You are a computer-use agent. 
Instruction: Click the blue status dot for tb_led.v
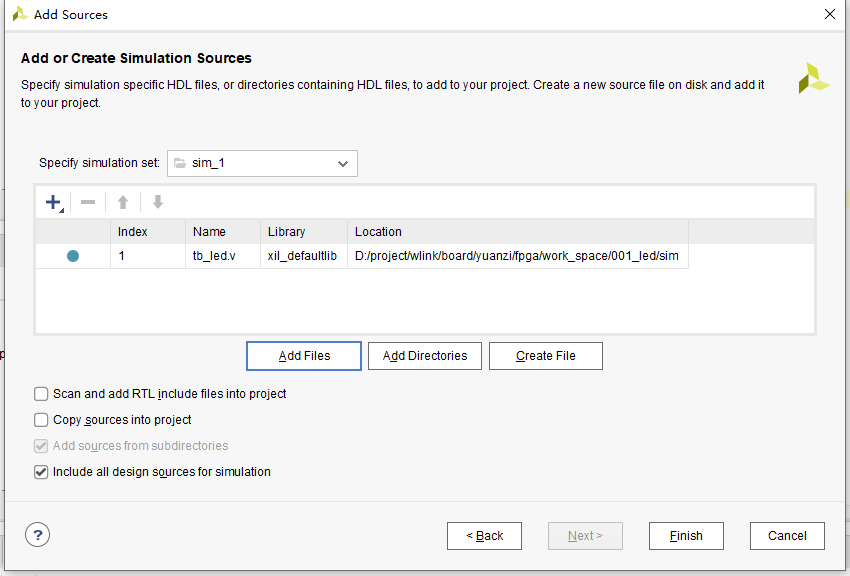(73, 257)
